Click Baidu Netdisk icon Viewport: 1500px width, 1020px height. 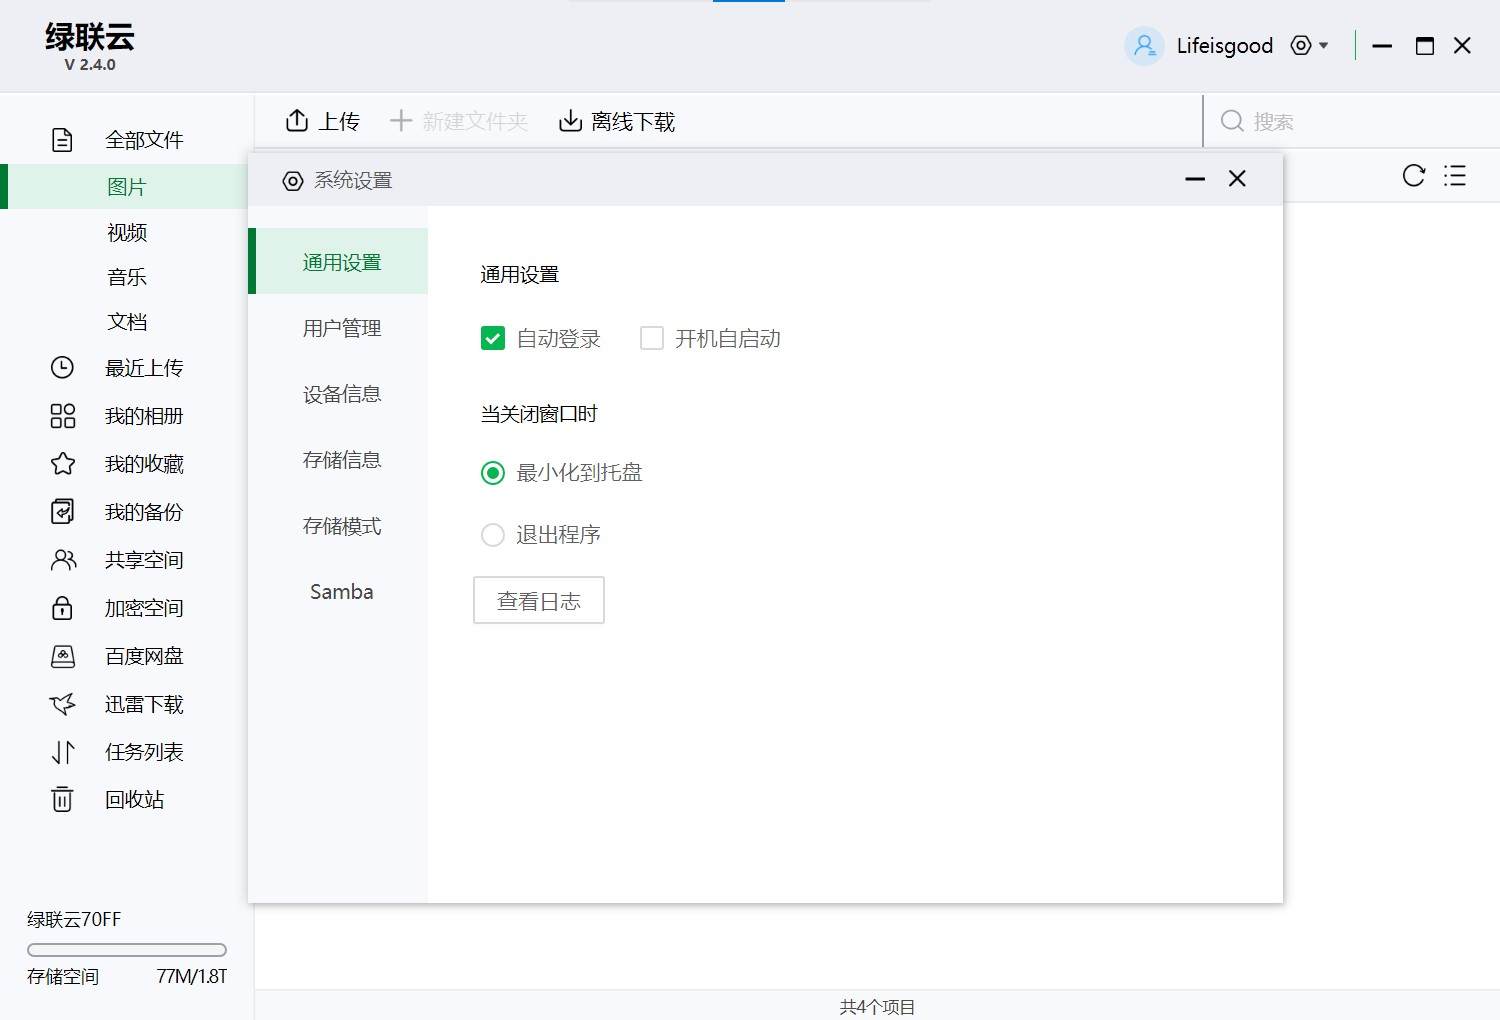62,656
